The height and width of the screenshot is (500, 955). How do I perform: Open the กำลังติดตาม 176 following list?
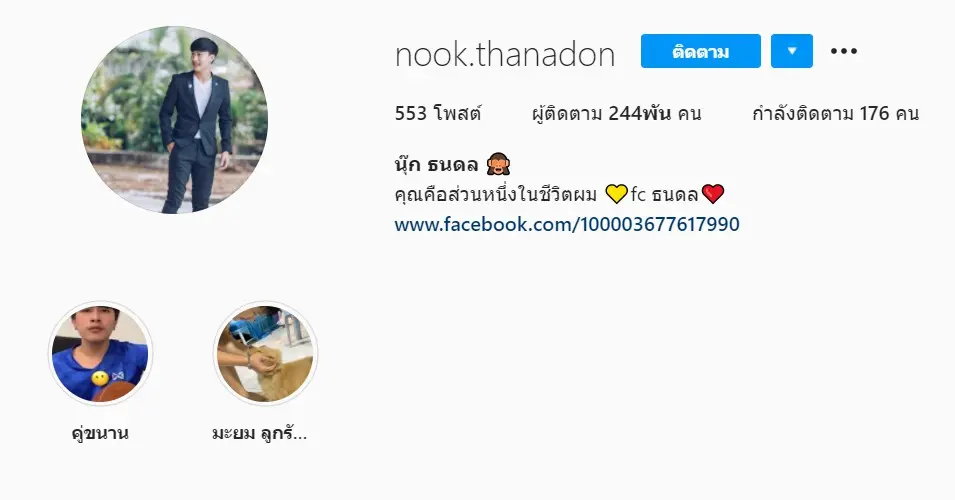[835, 113]
